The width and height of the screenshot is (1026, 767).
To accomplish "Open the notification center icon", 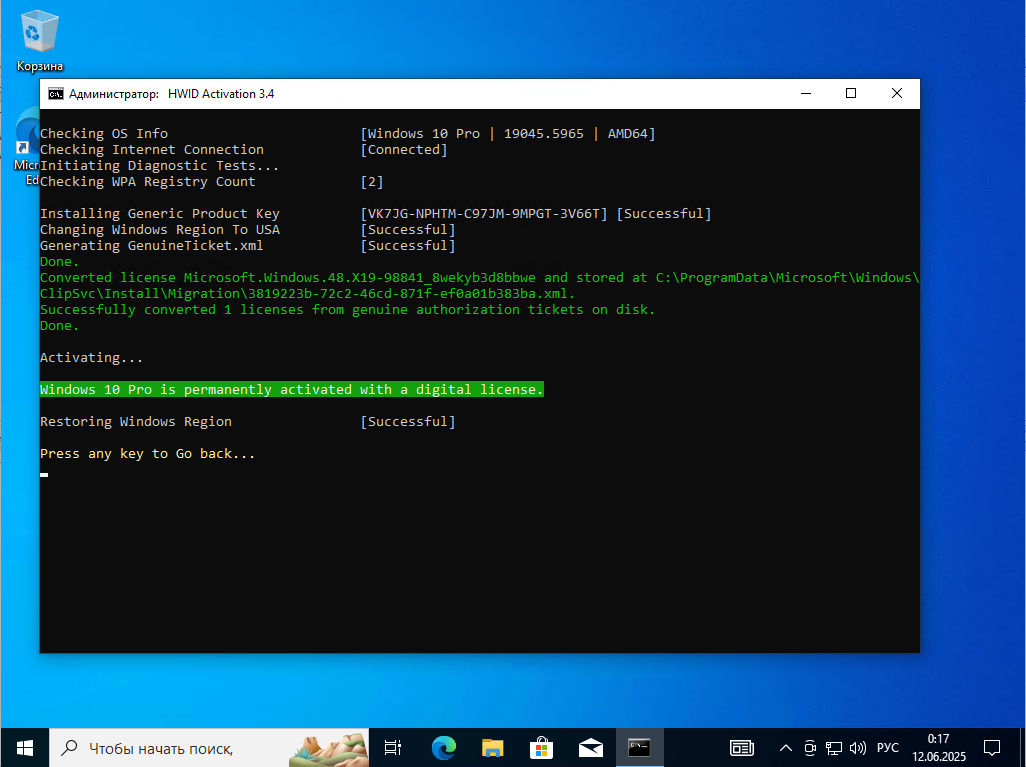I will click(992, 747).
